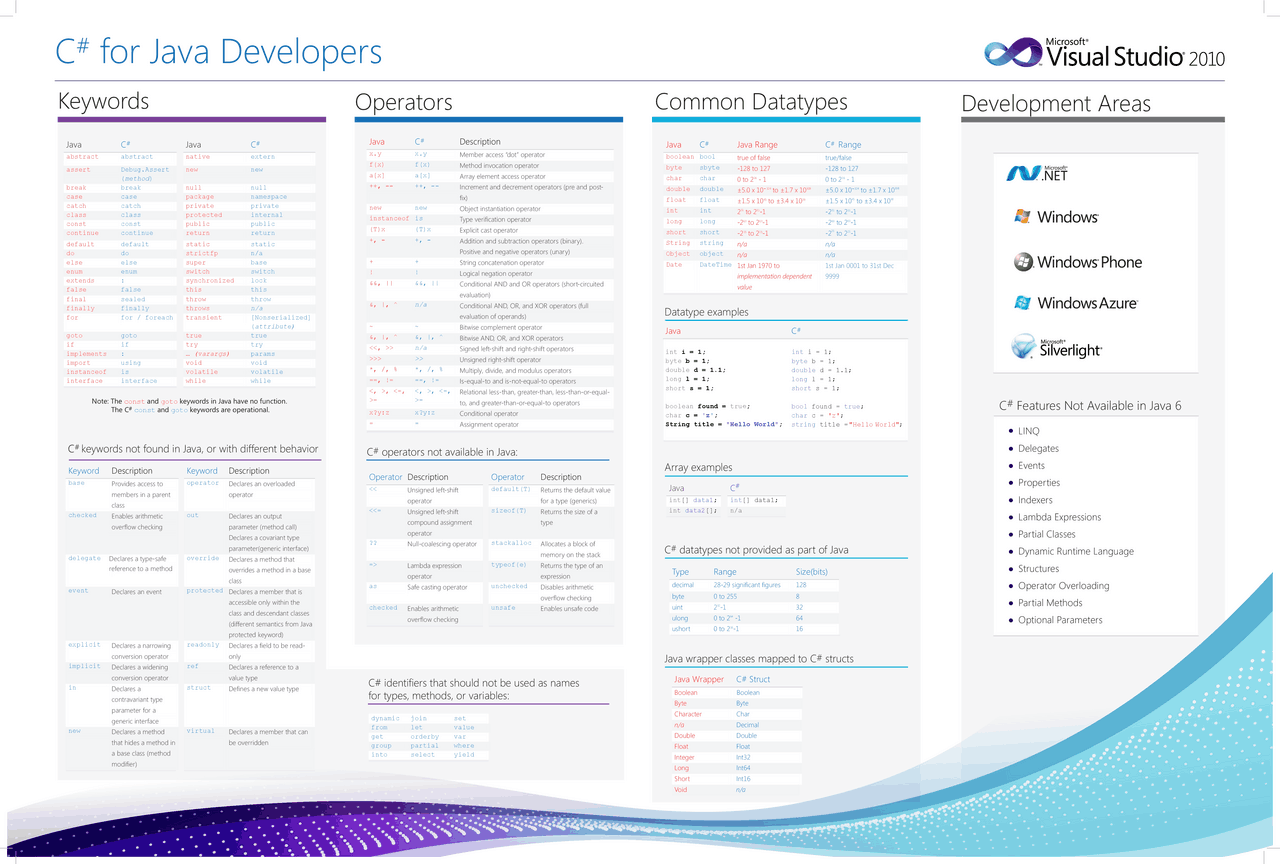Open the Common Datatypes heading

tap(750, 102)
